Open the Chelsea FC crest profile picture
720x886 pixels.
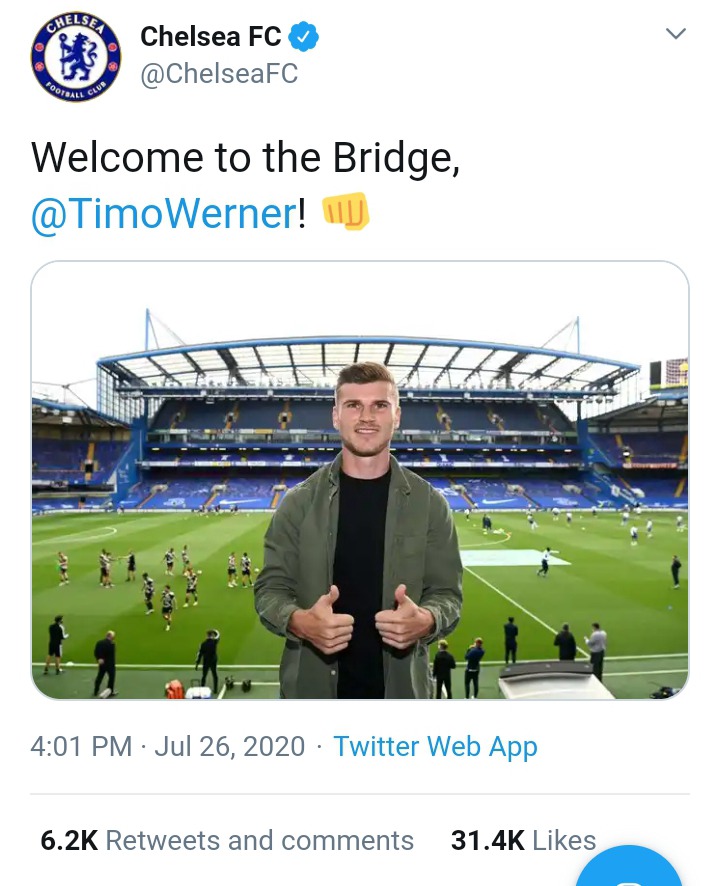pyautogui.click(x=76, y=56)
